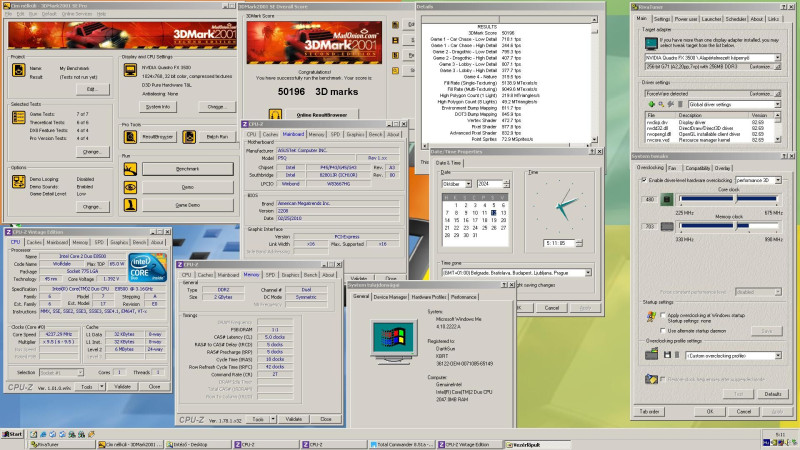
Task: Click the memory clock slider in RivaTuner
Action: [x=729, y=226]
